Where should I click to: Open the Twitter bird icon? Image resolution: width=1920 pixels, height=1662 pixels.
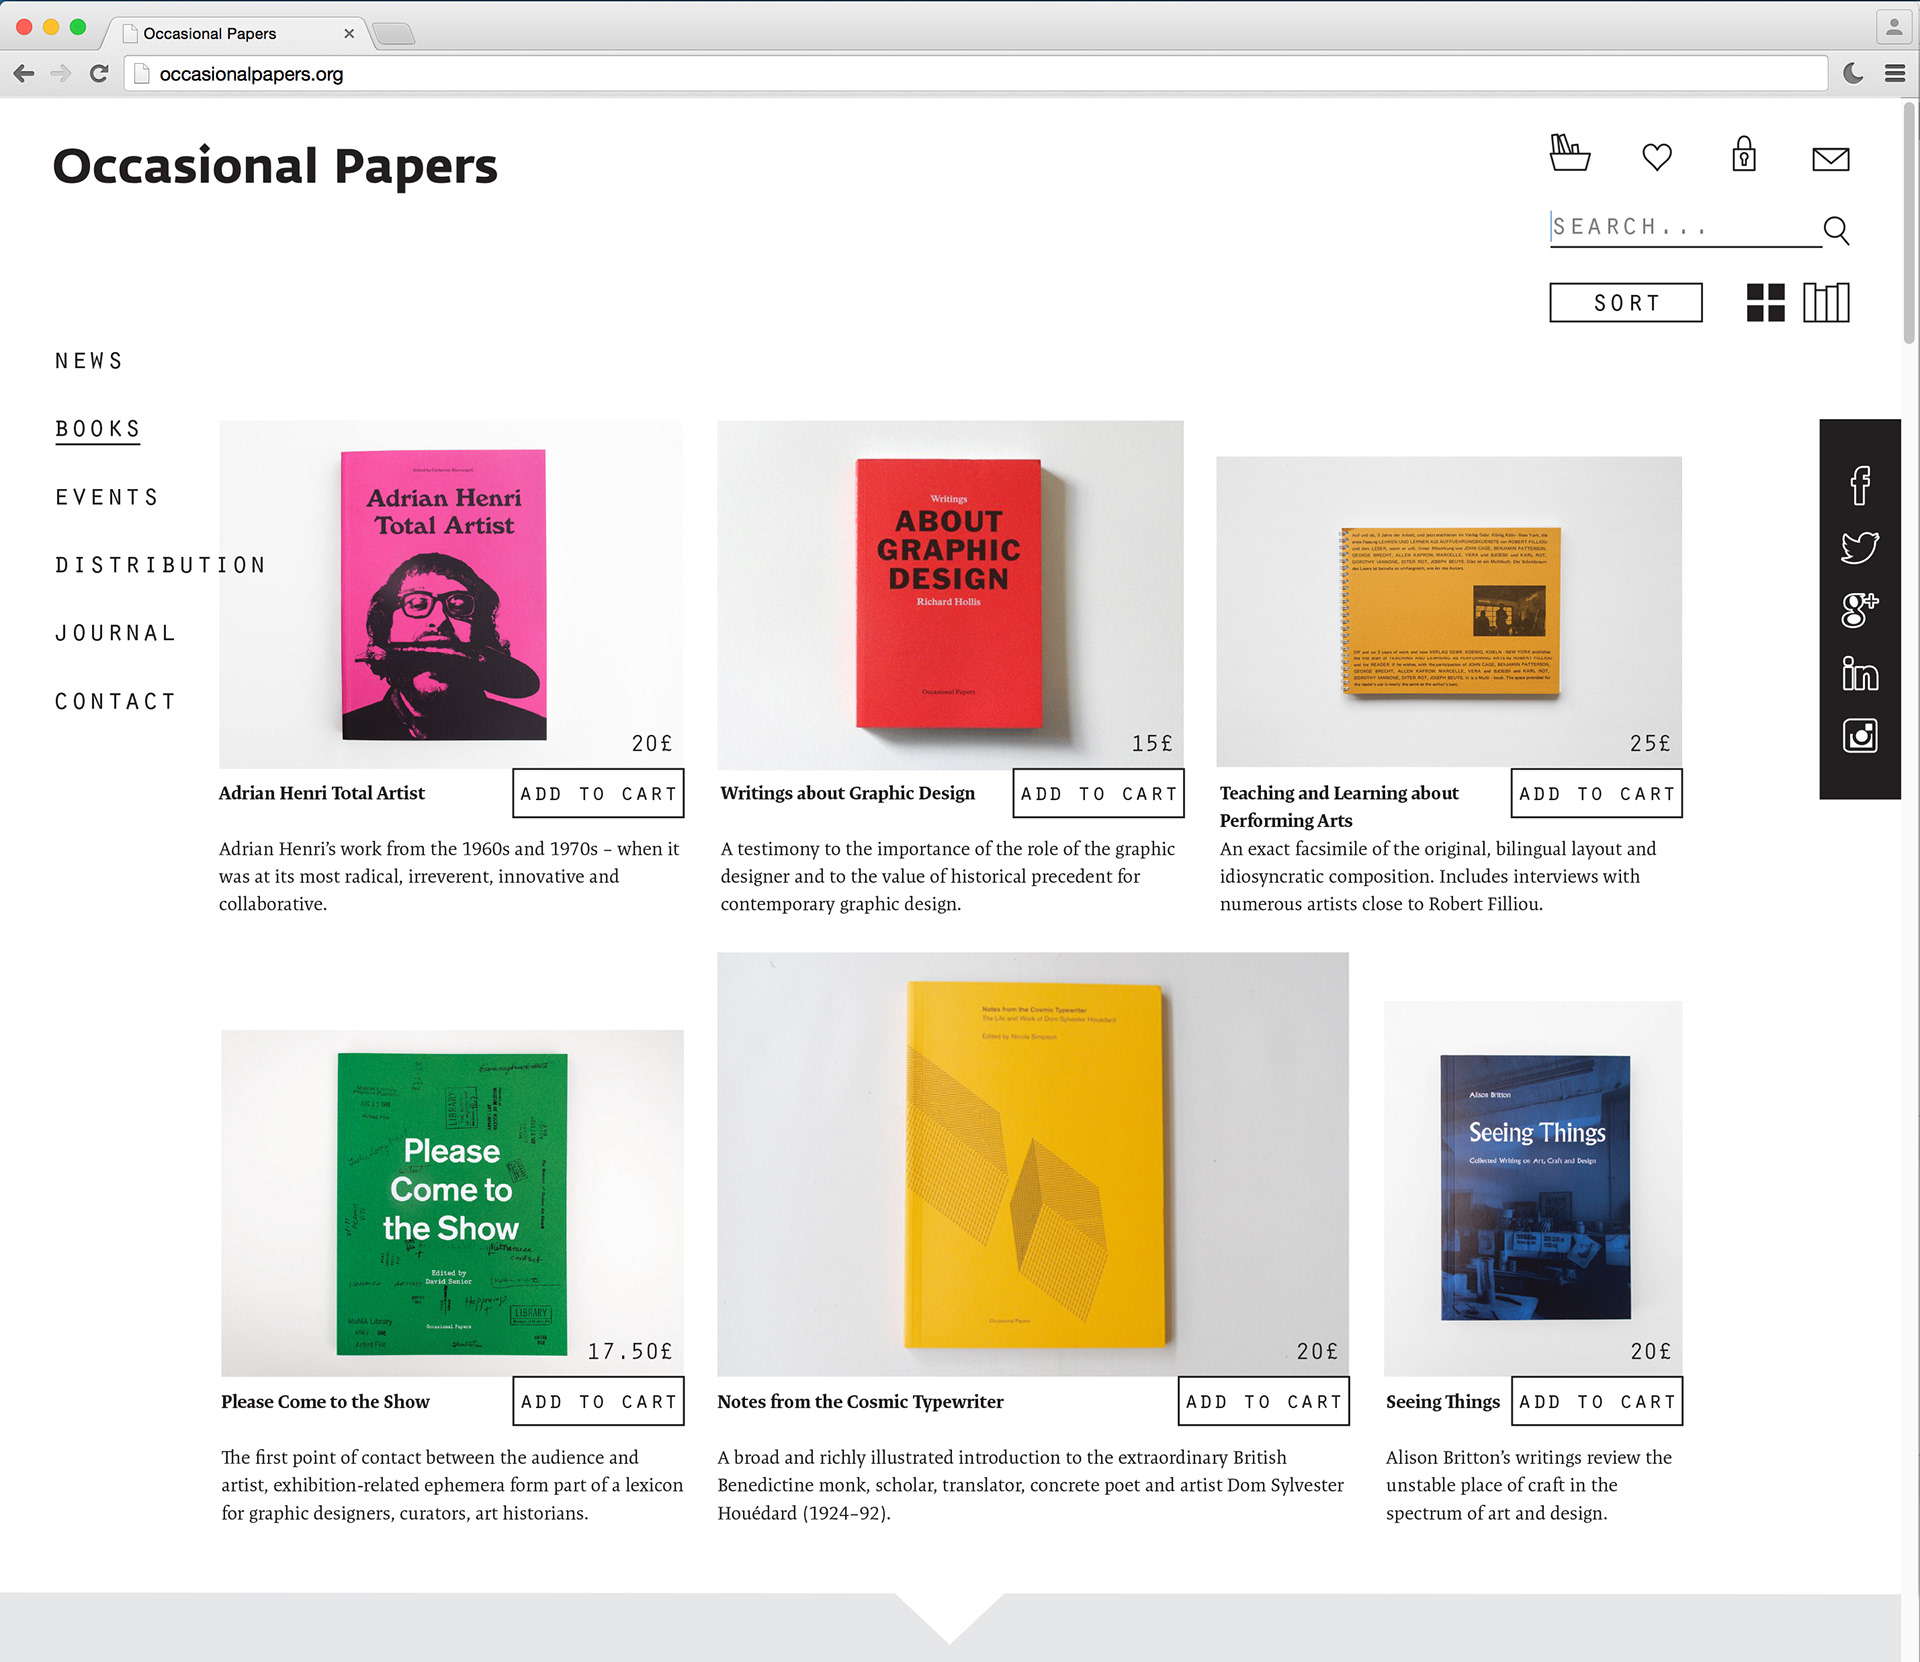pyautogui.click(x=1860, y=547)
